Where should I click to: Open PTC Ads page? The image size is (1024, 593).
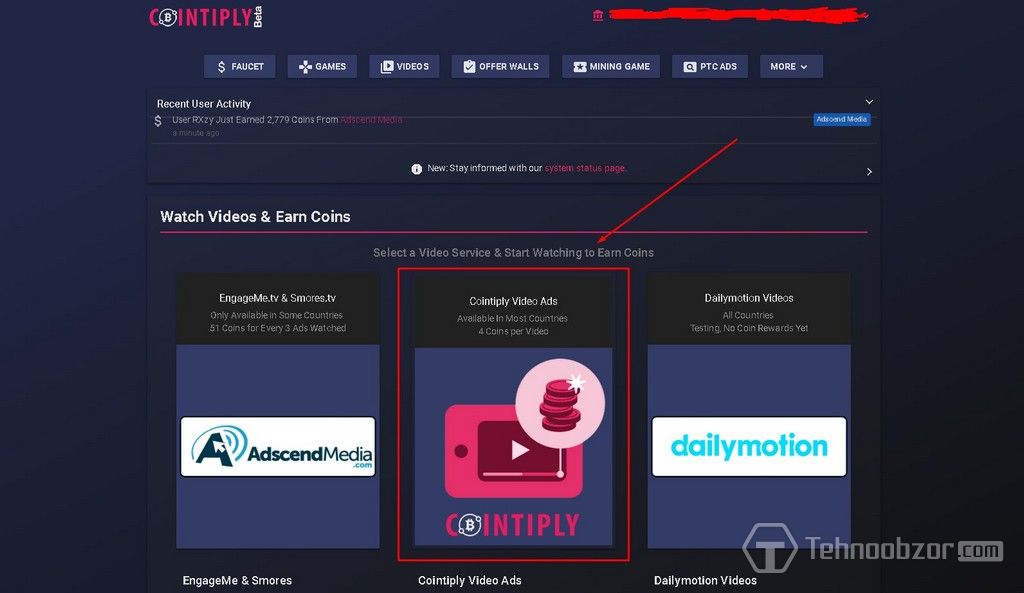[x=710, y=67]
